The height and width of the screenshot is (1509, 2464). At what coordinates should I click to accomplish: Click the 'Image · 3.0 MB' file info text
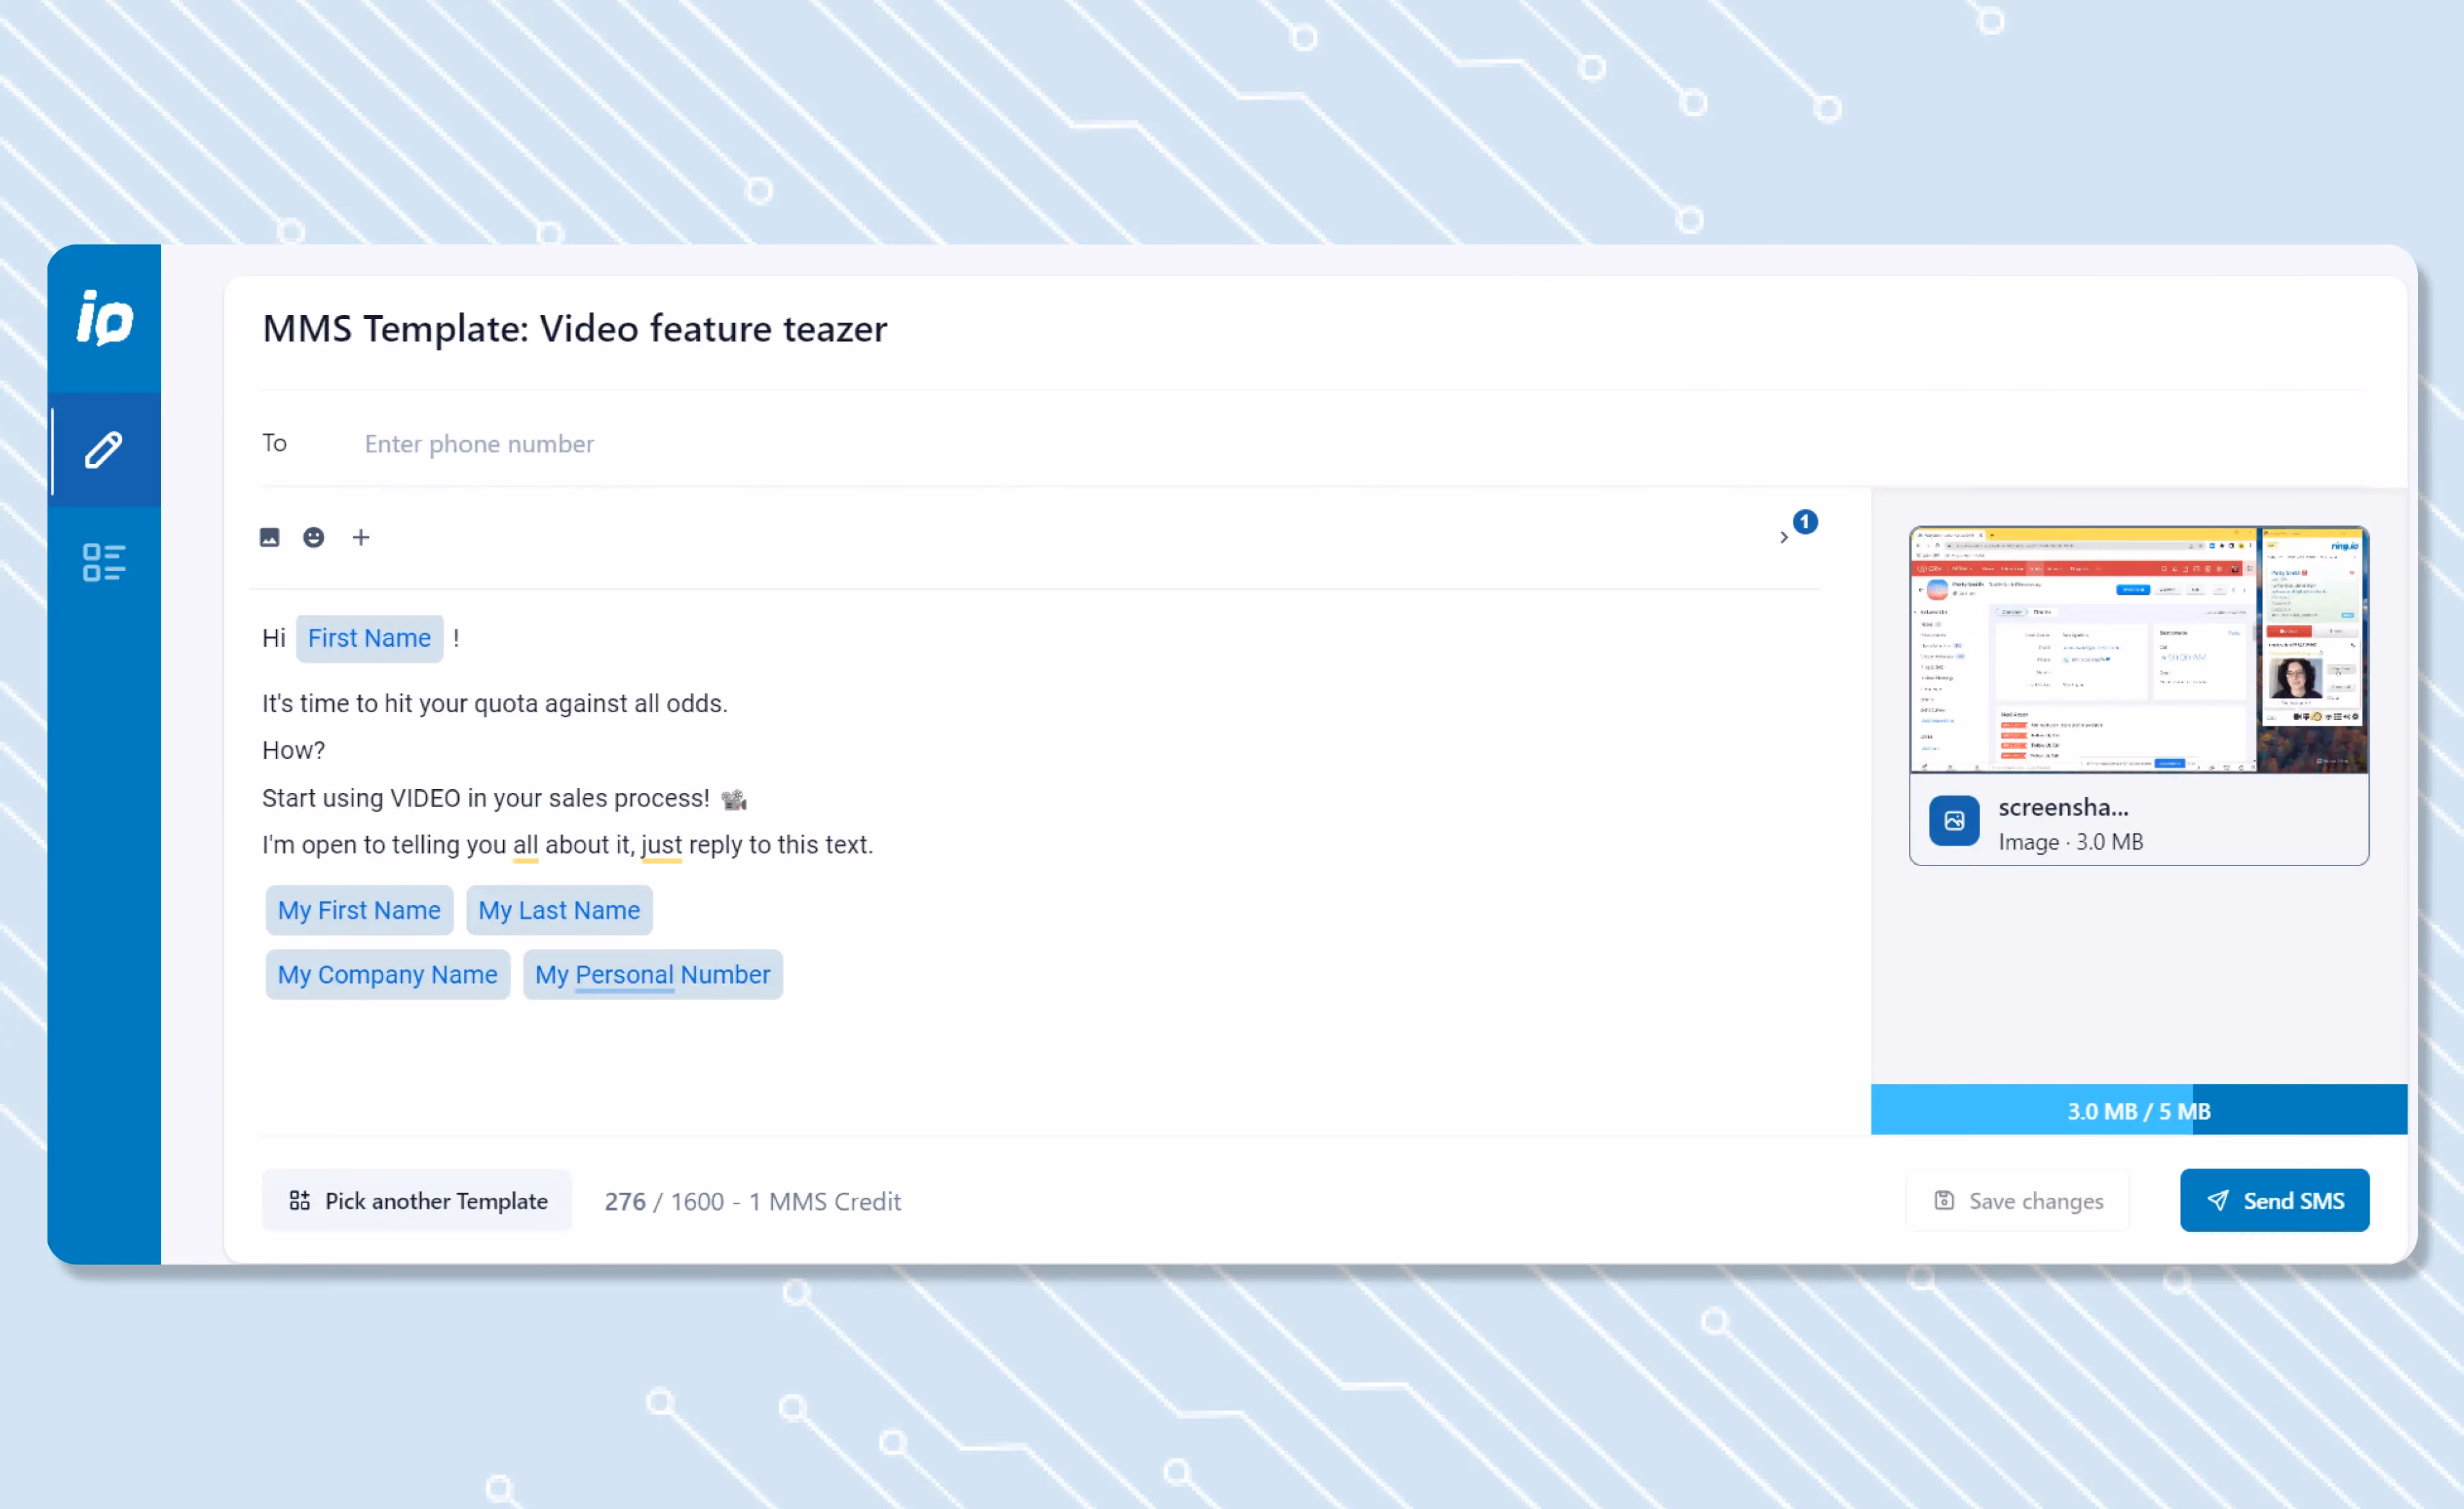tap(2070, 842)
